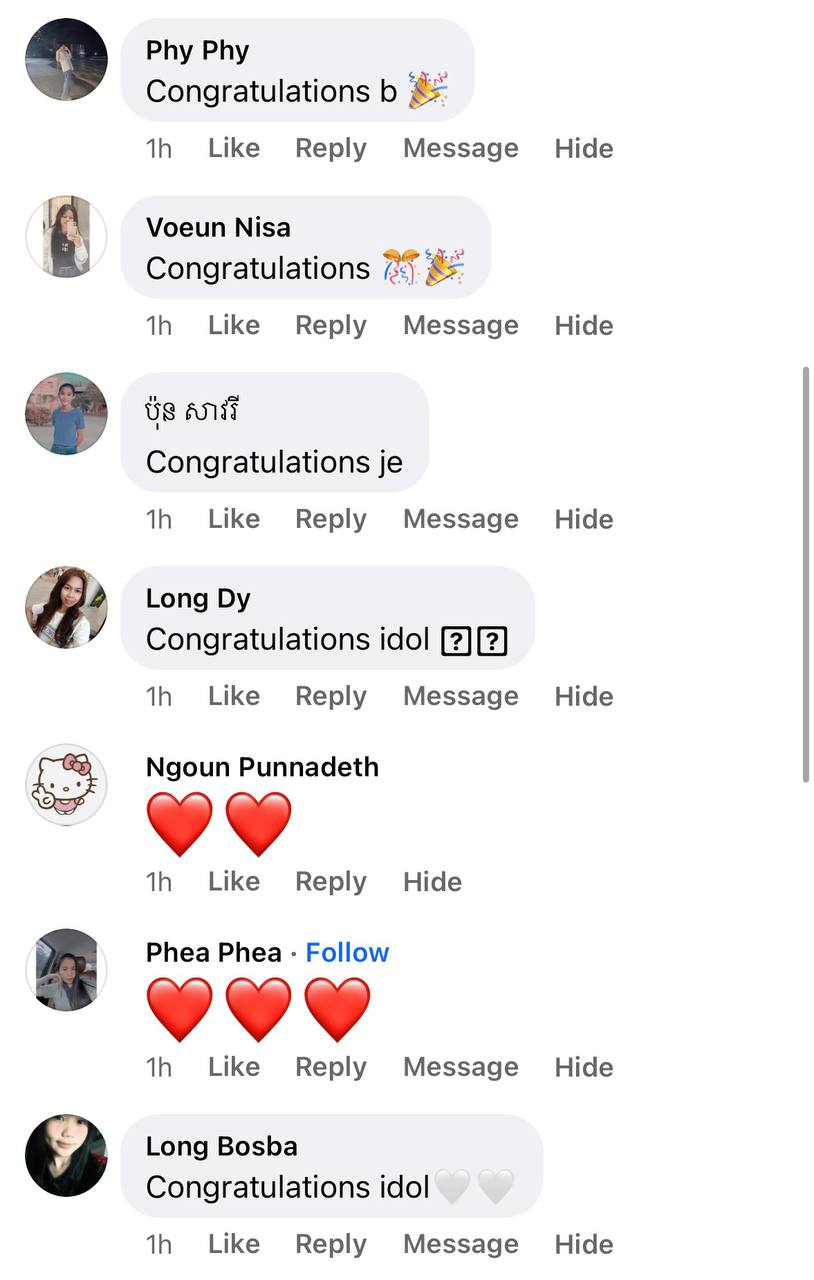Screen dimensions: 814x1280
Task: Hide Long Dy's comment
Action: 584,697
